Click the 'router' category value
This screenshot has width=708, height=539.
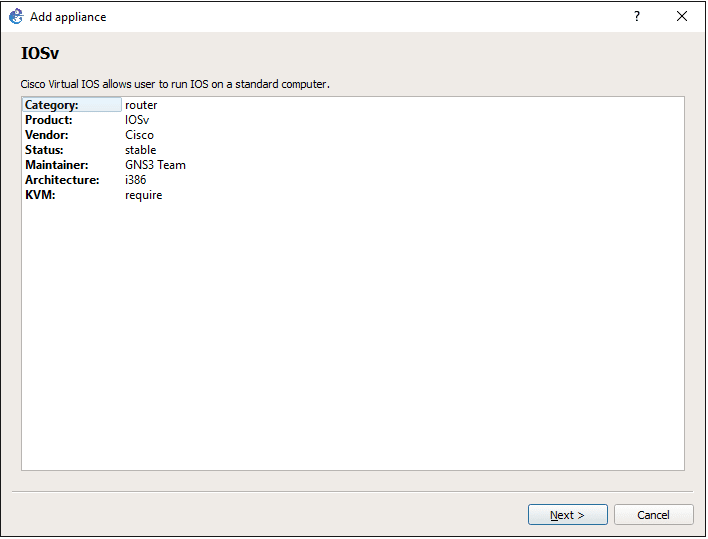tap(141, 105)
